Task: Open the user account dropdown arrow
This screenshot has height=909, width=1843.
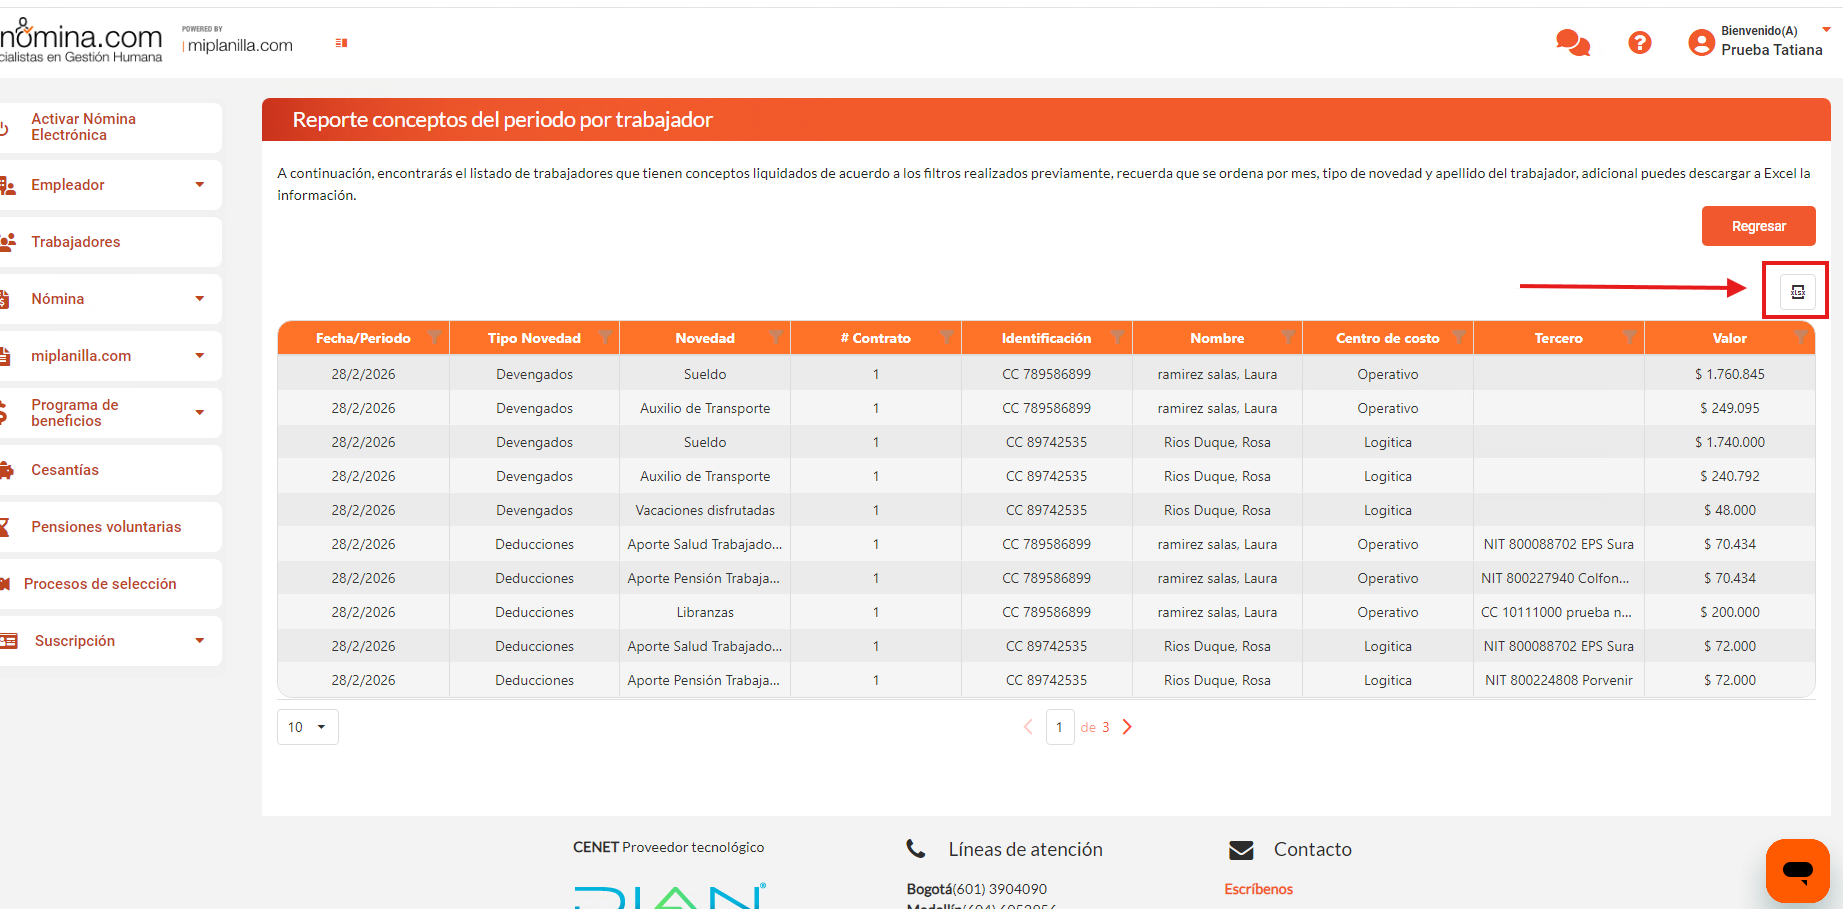Action: 1826,30
